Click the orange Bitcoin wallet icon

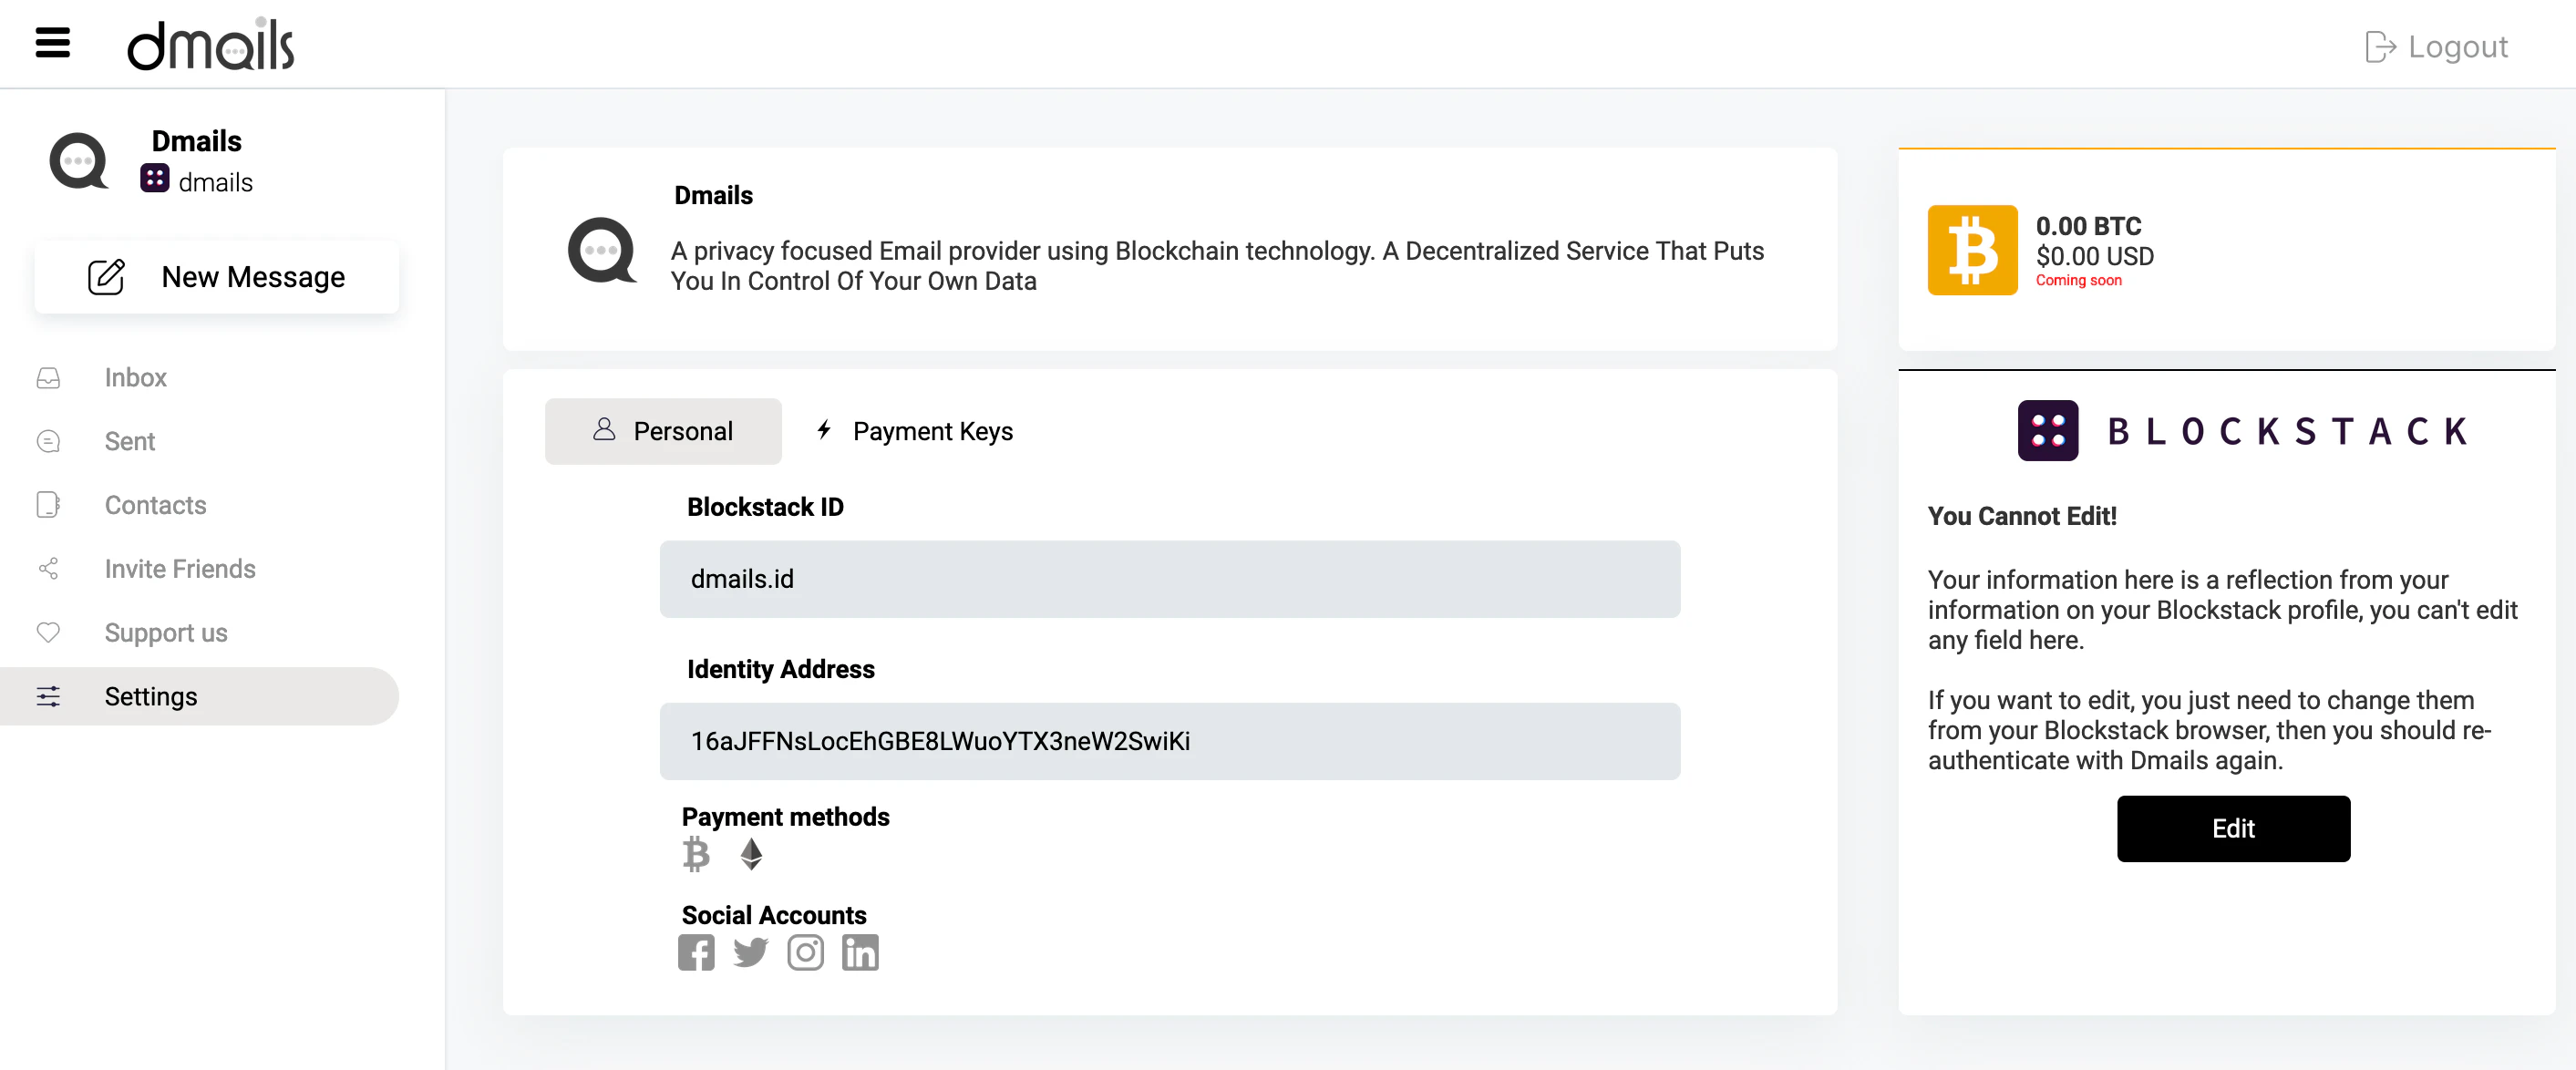pyautogui.click(x=1972, y=250)
